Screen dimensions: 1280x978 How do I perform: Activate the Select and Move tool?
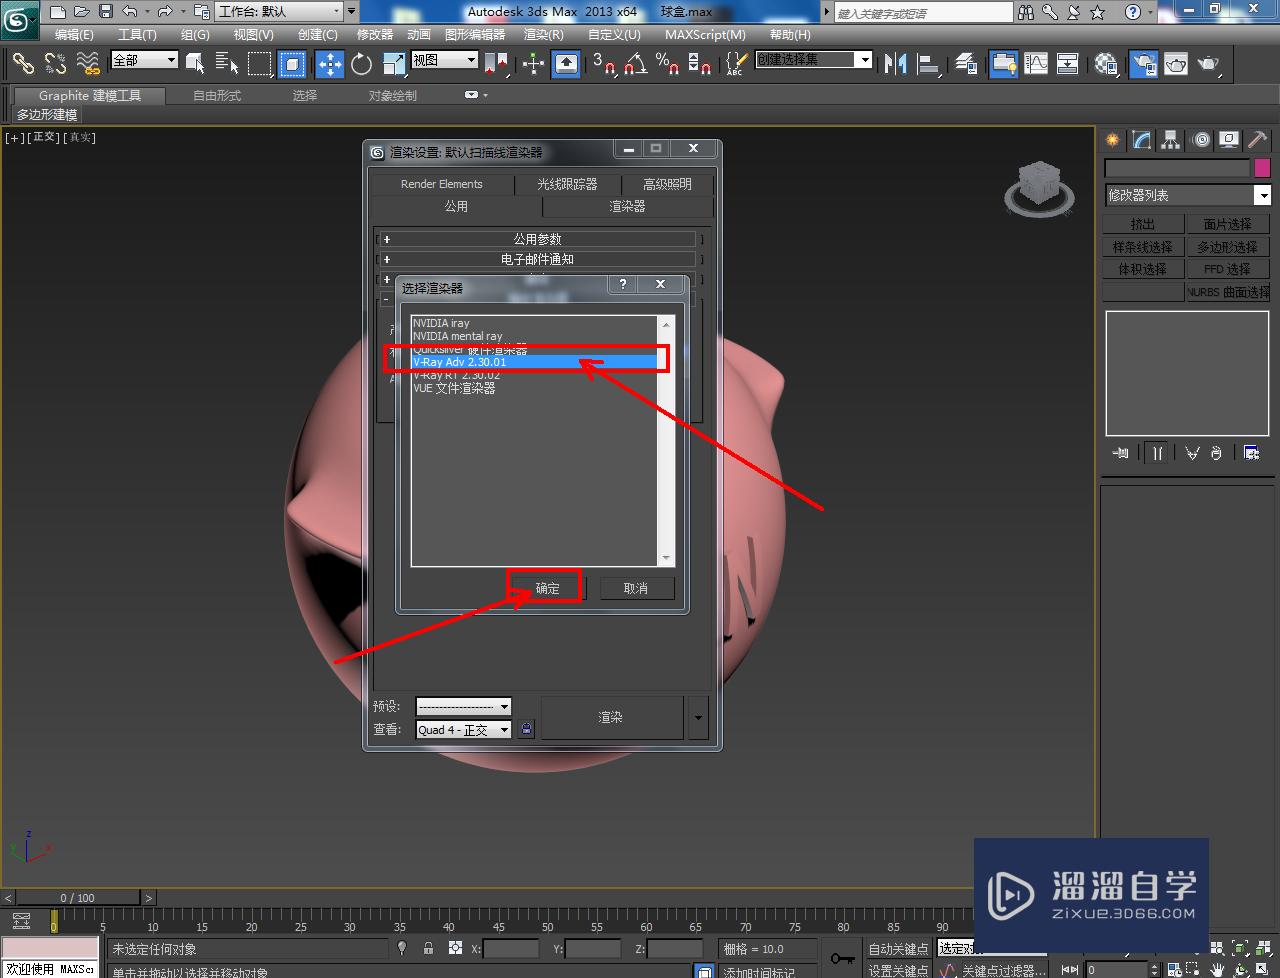pos(329,64)
